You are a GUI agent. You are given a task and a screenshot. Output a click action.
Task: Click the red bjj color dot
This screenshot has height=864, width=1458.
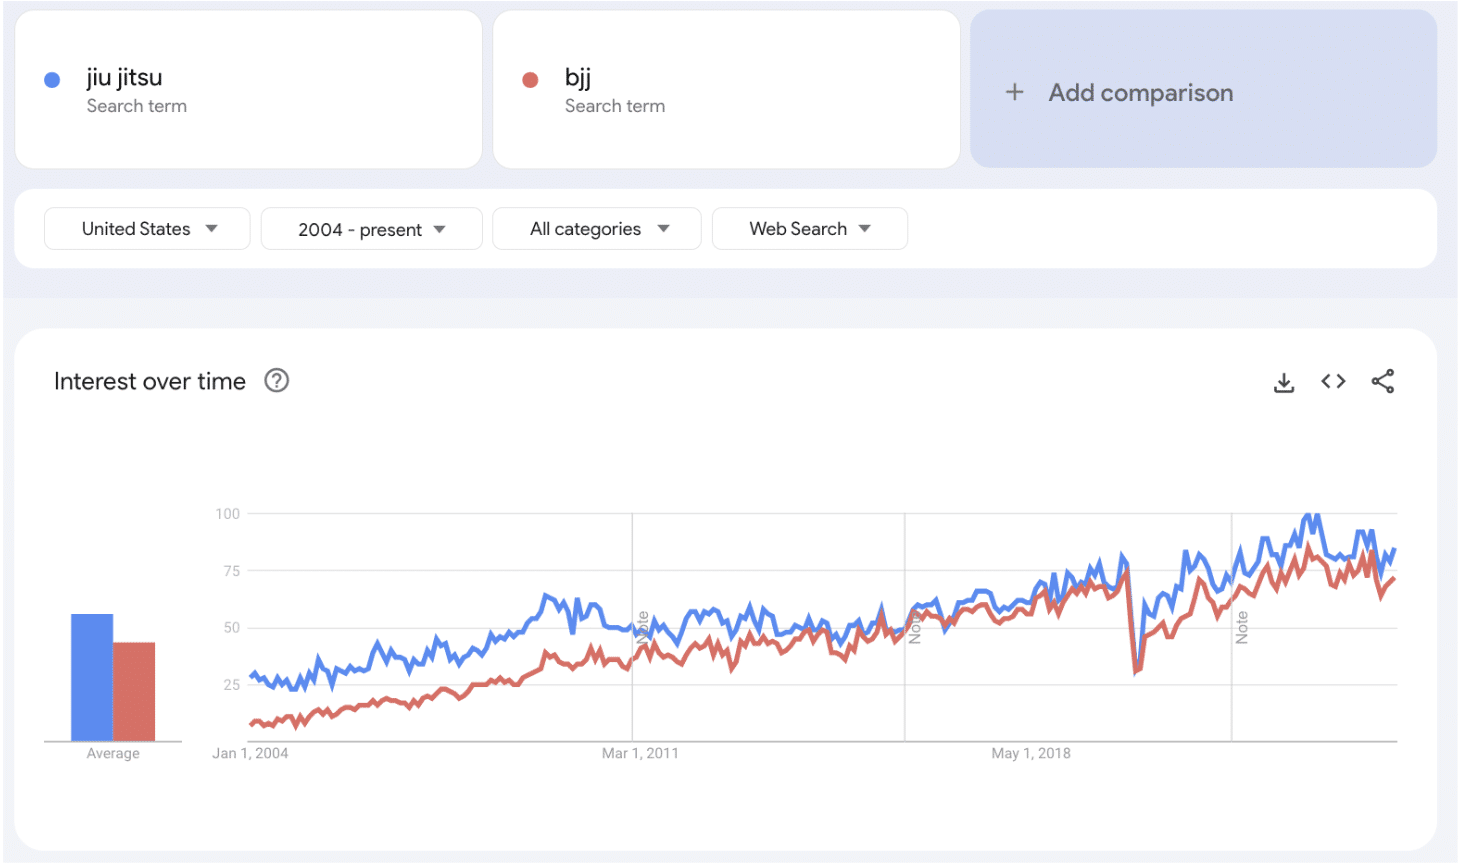(531, 80)
